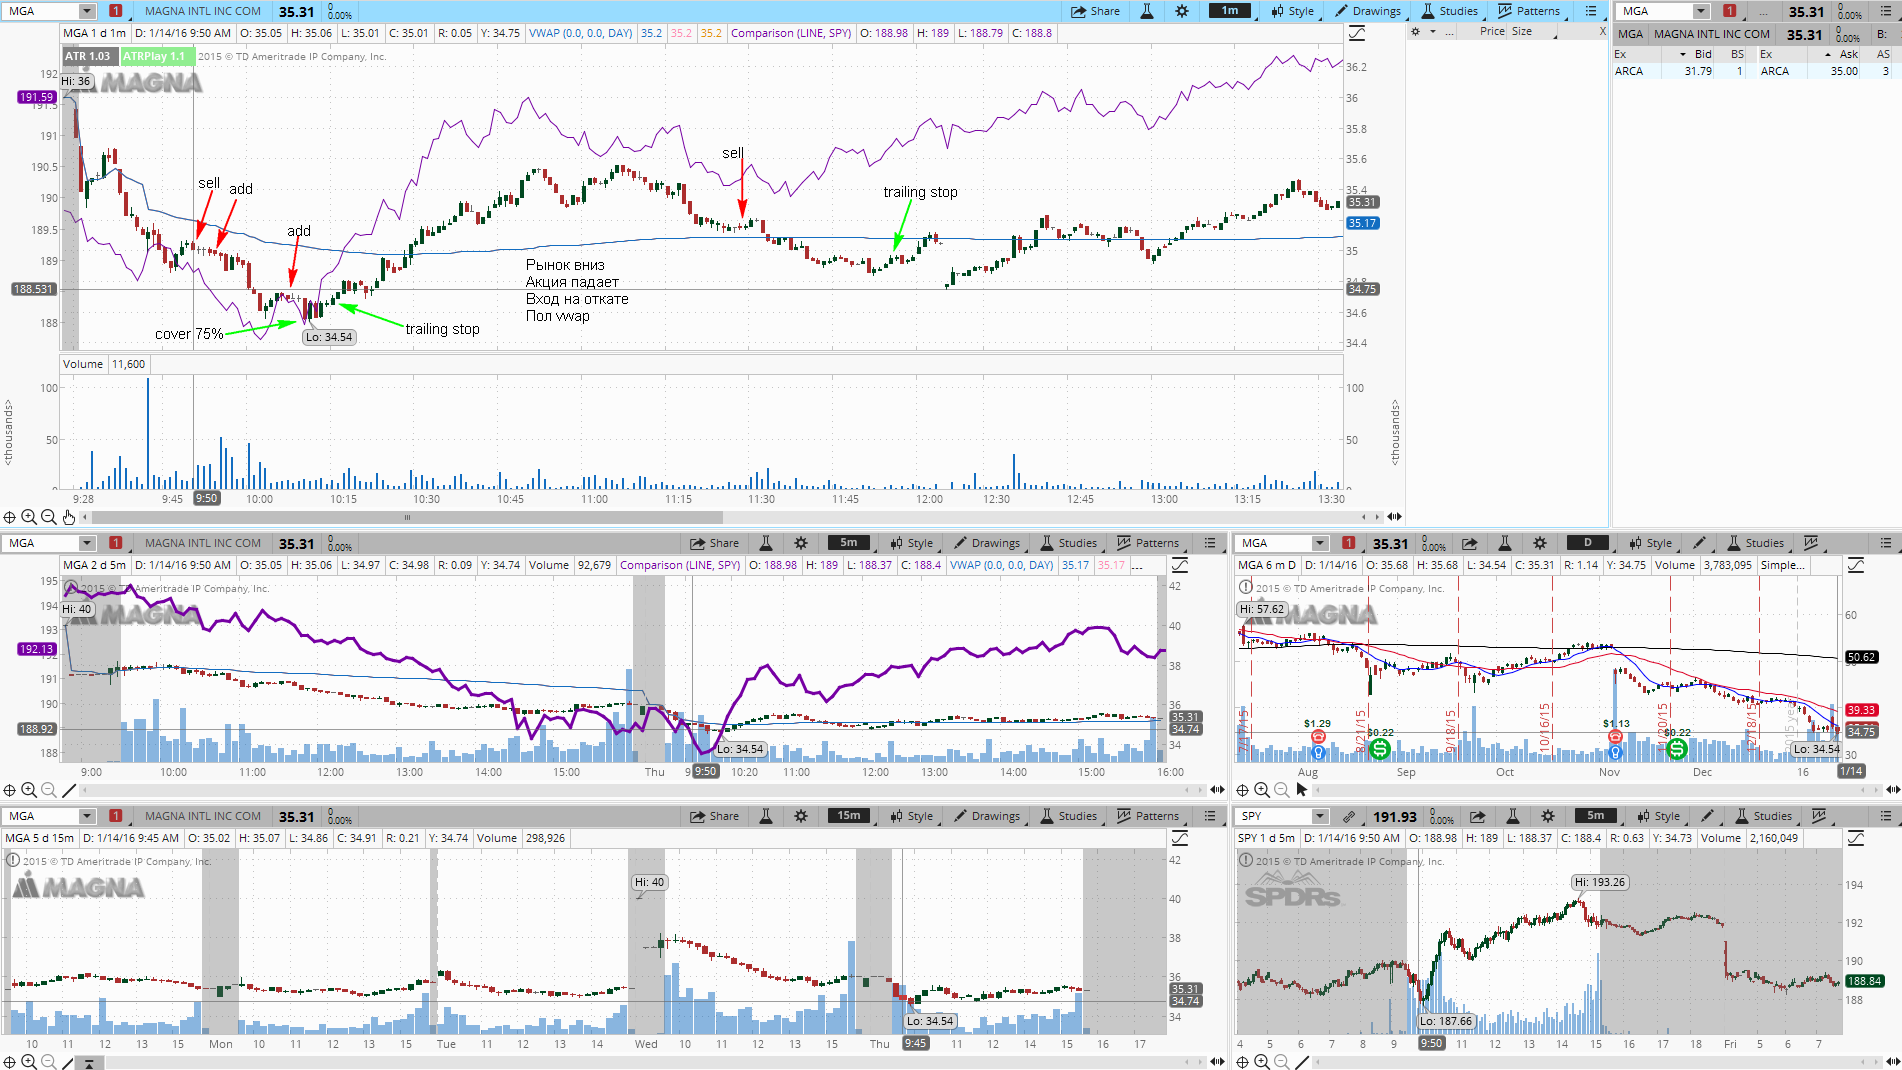This screenshot has height=1070, width=1902.
Task: Open the pencil drawings icon on the daily chart
Action: tap(1699, 543)
